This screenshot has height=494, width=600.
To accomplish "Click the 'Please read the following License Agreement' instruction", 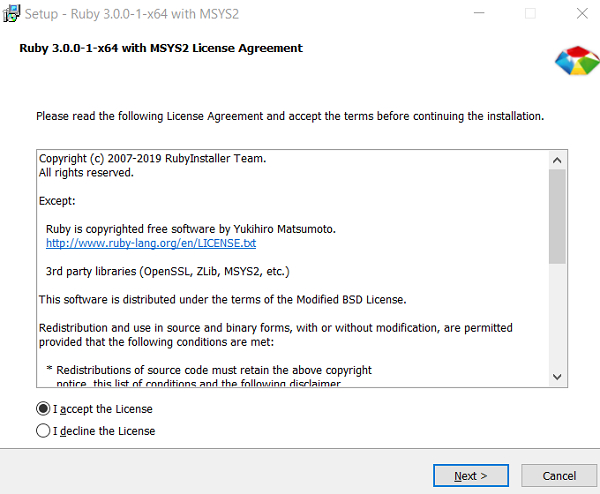I will pos(290,116).
